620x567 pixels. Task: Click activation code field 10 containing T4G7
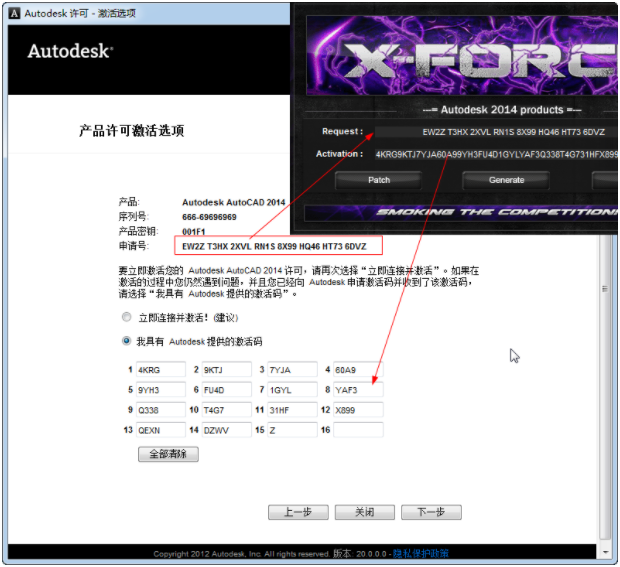click(x=226, y=410)
